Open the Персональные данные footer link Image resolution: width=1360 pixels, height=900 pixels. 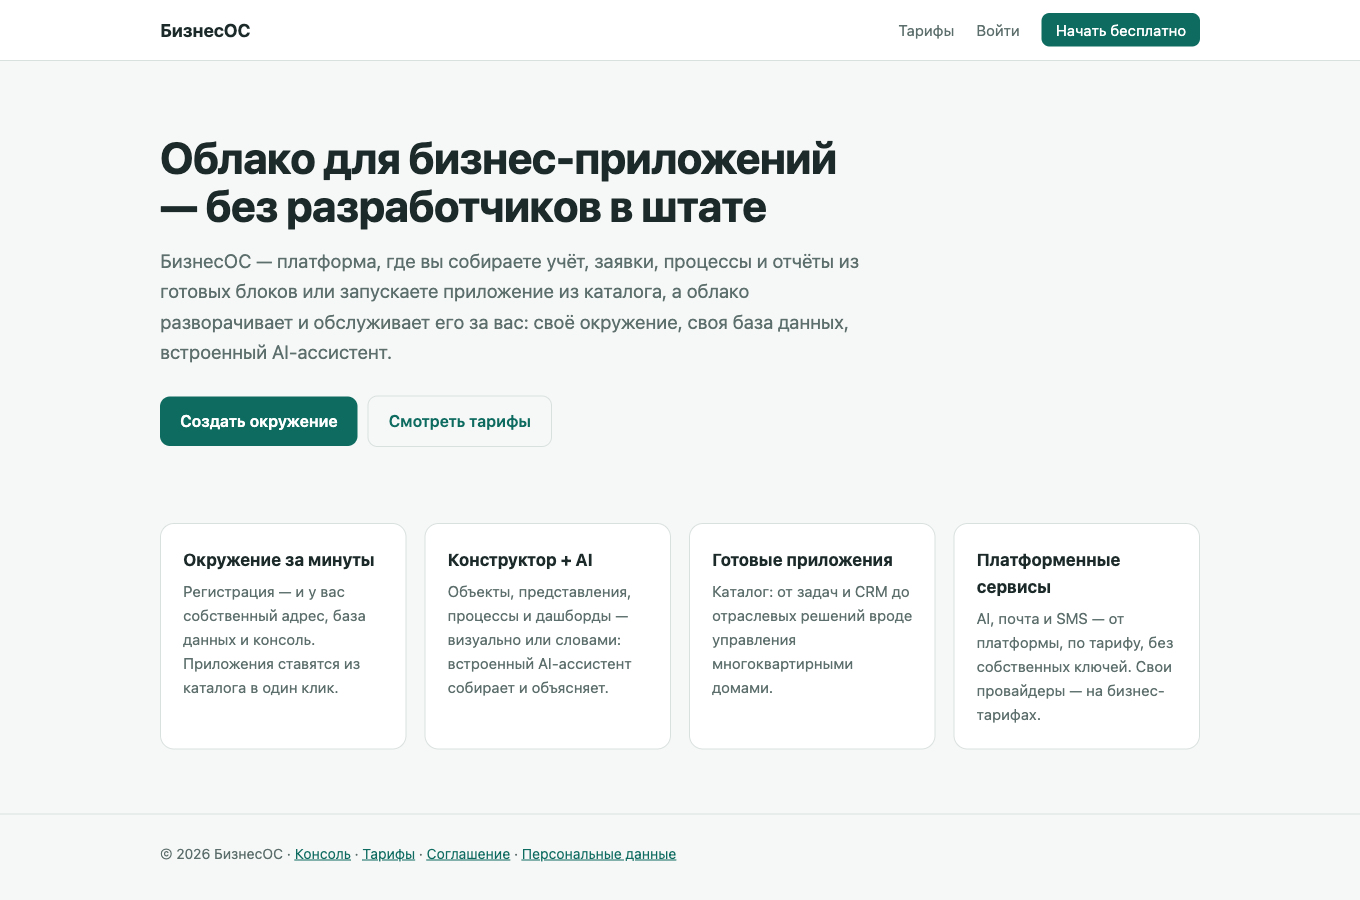point(599,854)
